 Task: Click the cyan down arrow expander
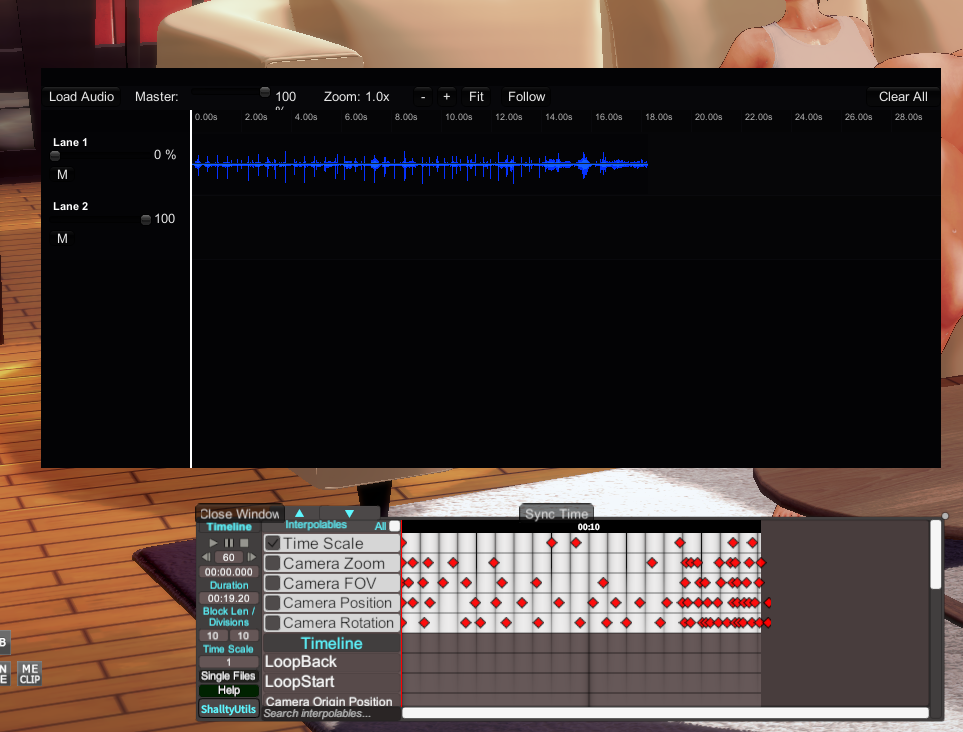pyautogui.click(x=349, y=514)
